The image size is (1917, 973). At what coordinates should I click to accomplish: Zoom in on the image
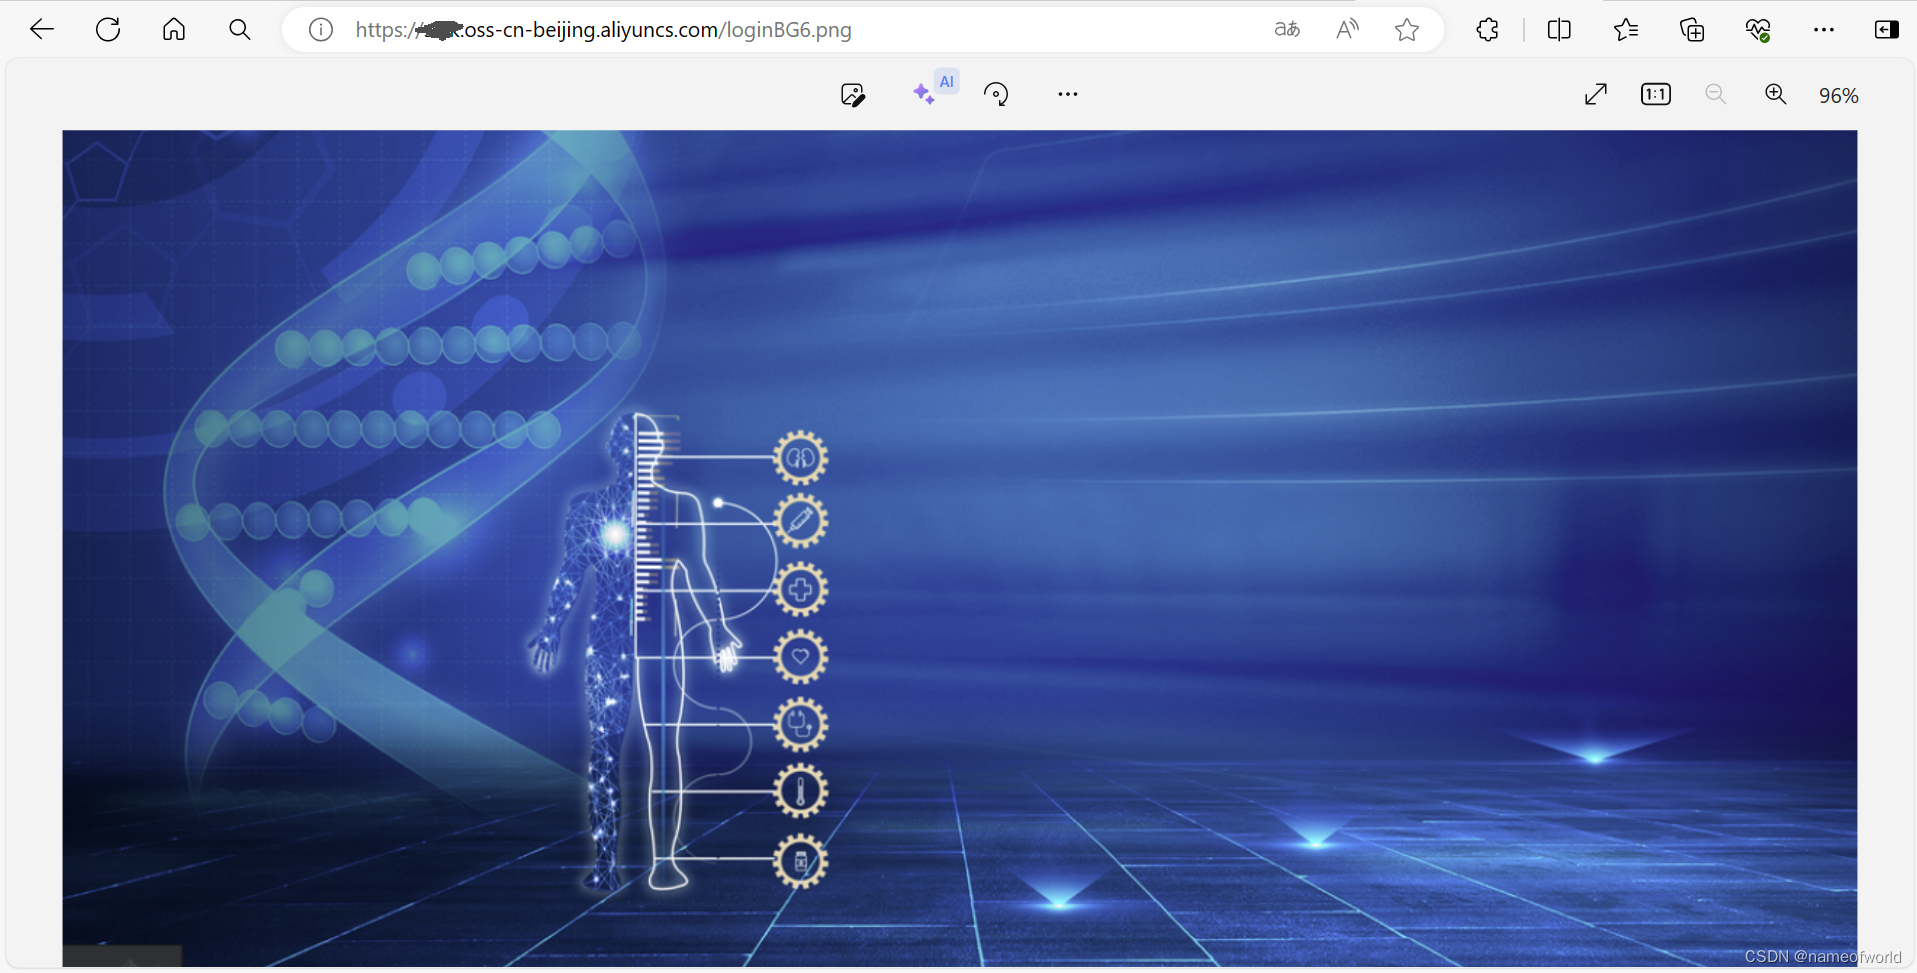pyautogui.click(x=1776, y=94)
